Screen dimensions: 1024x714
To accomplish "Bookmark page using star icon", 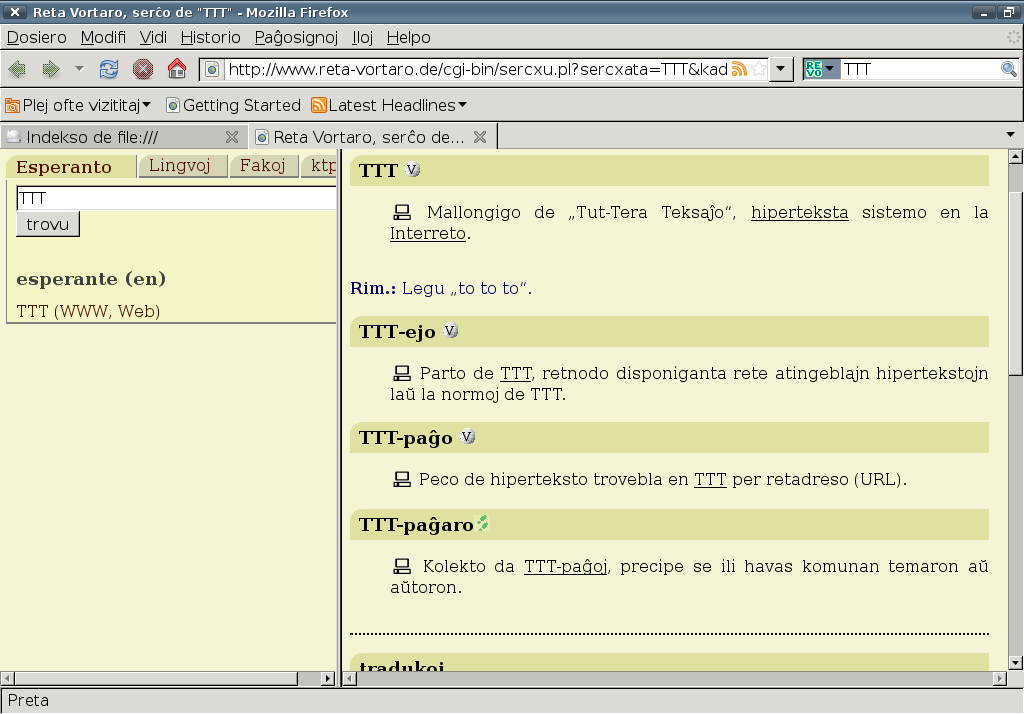I will tap(759, 69).
